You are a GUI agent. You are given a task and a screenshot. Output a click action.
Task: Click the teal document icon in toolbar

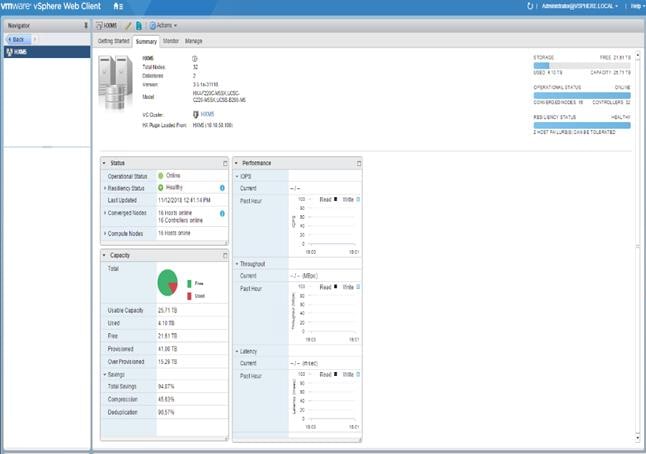139,26
